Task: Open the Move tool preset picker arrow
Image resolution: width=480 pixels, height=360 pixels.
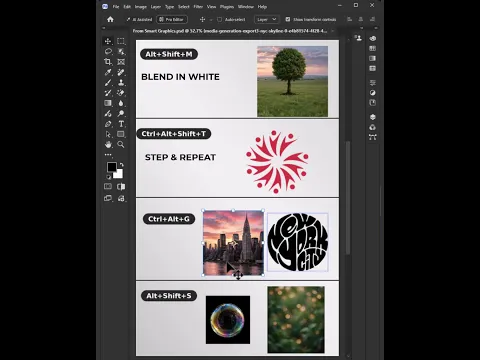Action: point(211,20)
